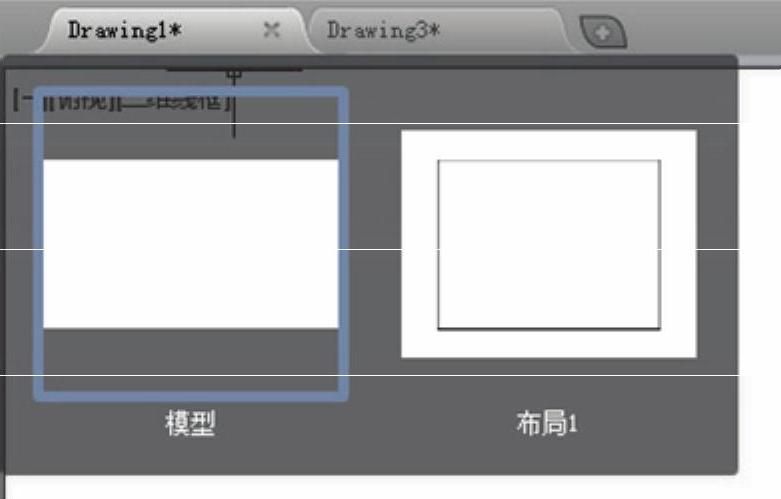Image resolution: width=781 pixels, height=499 pixels.
Task: Click the white drawing area in 模型 preview
Action: click(190, 243)
